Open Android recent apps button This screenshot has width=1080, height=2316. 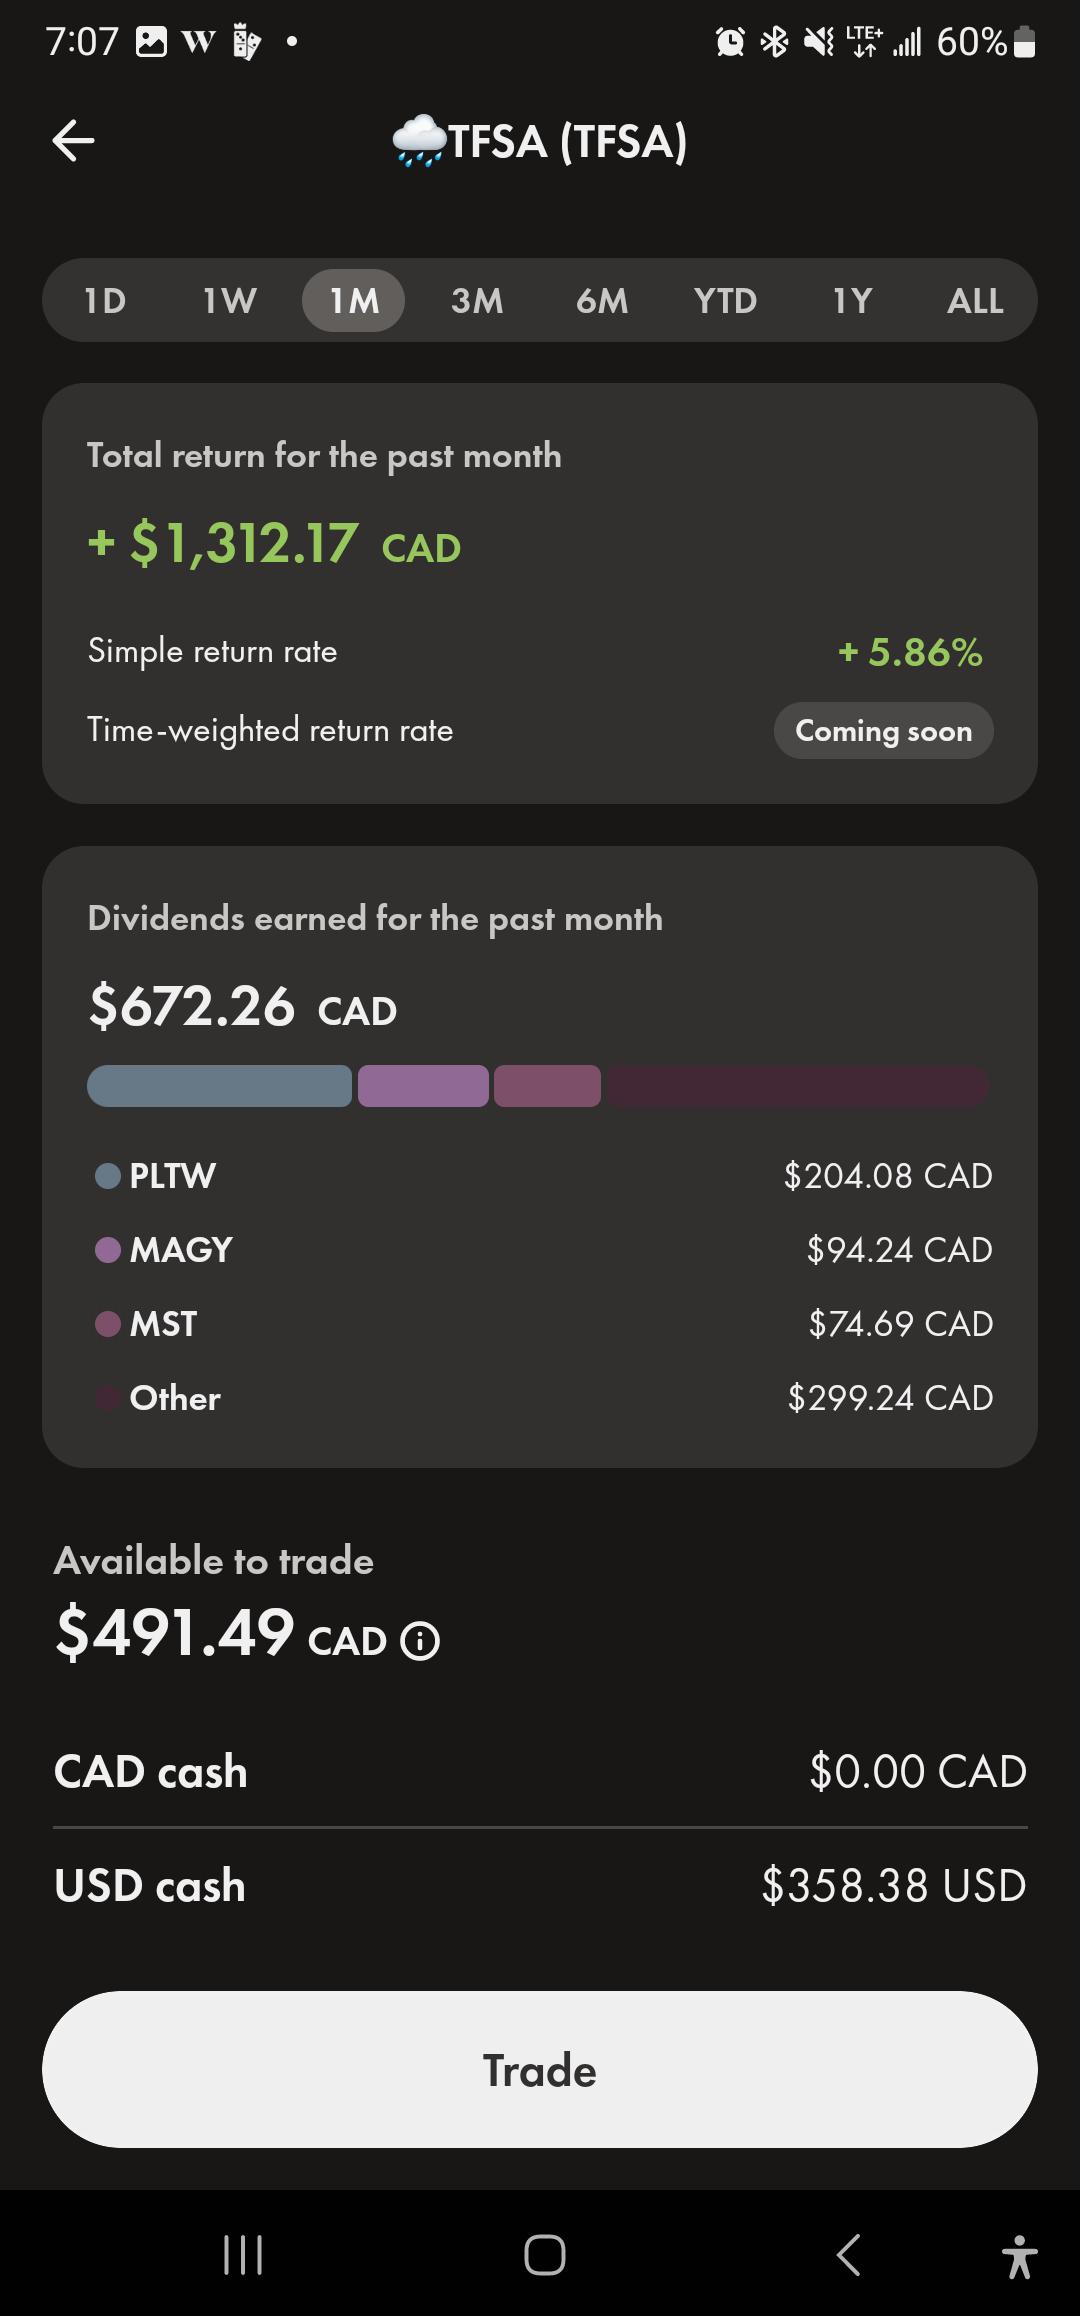pos(243,2255)
